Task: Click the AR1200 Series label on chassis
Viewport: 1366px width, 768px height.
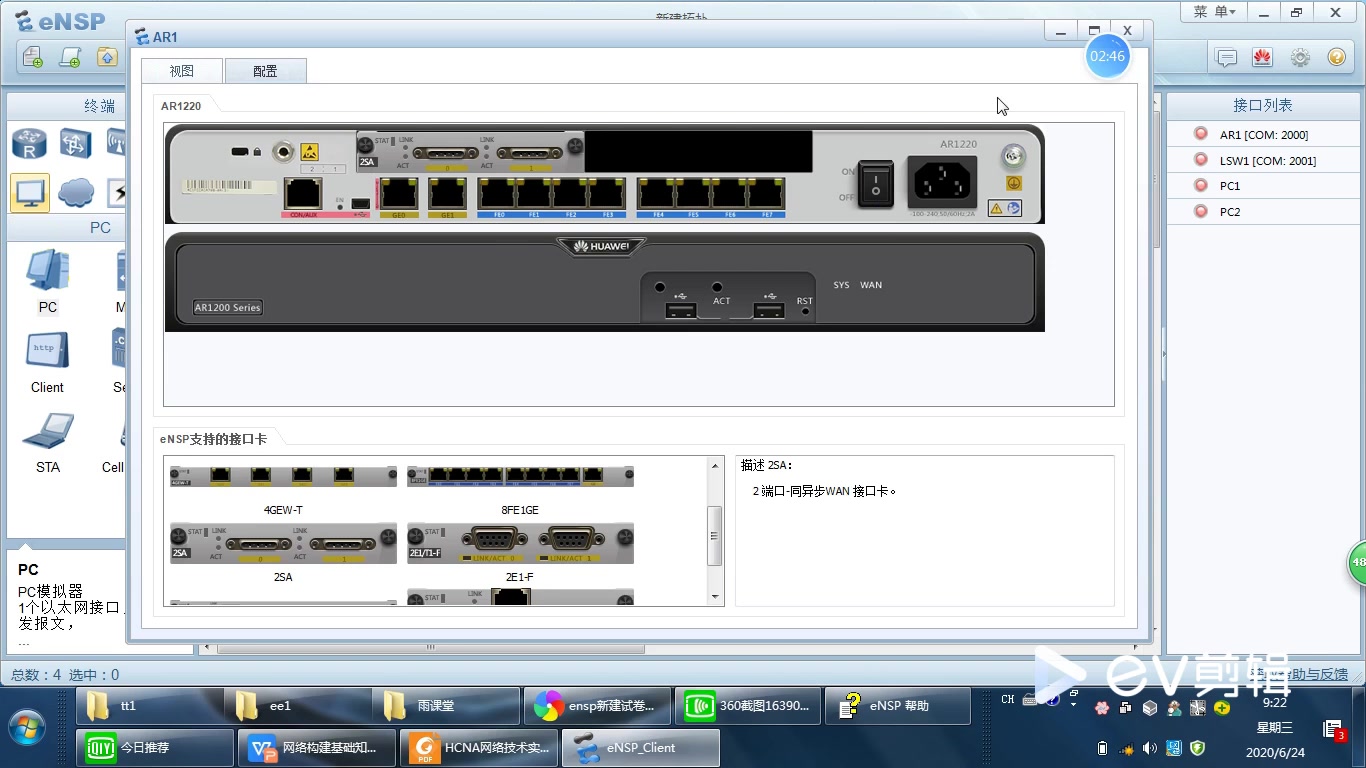Action: point(228,307)
